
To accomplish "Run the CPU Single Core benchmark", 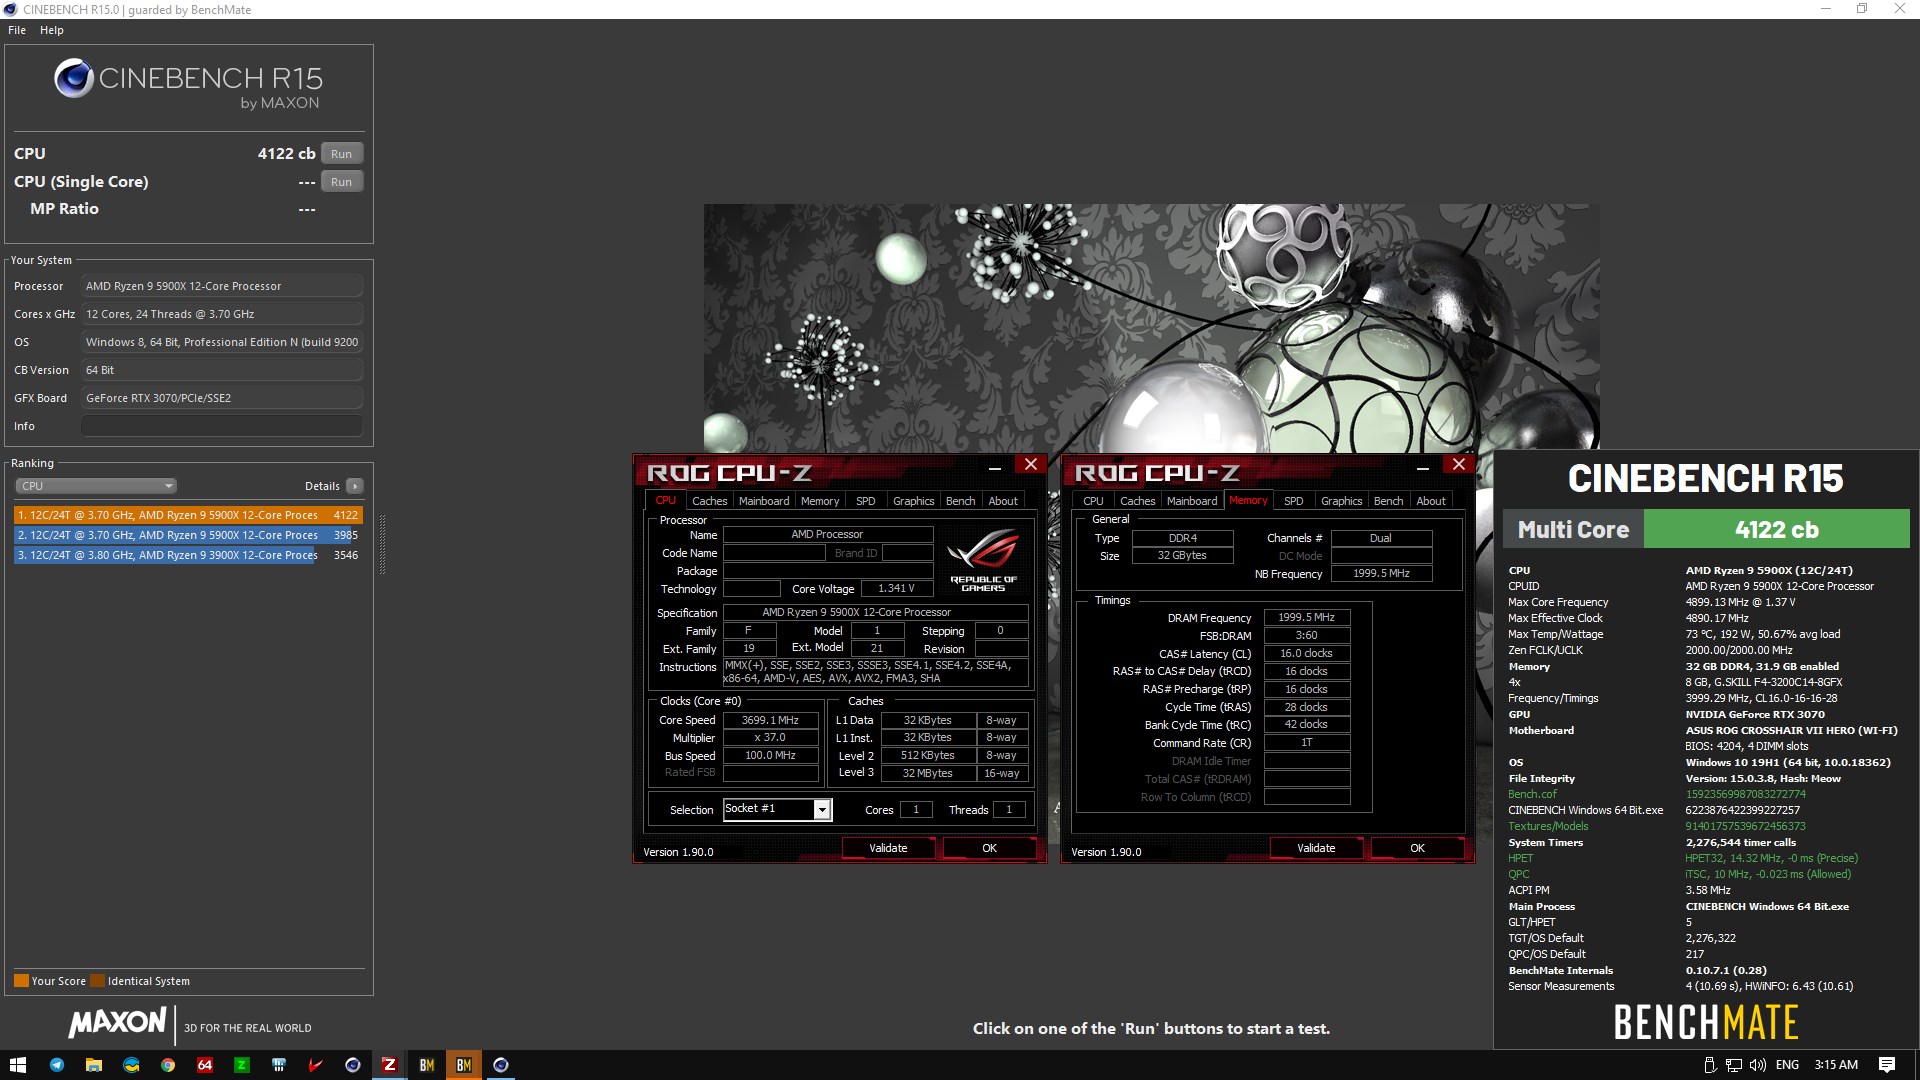I will point(342,182).
